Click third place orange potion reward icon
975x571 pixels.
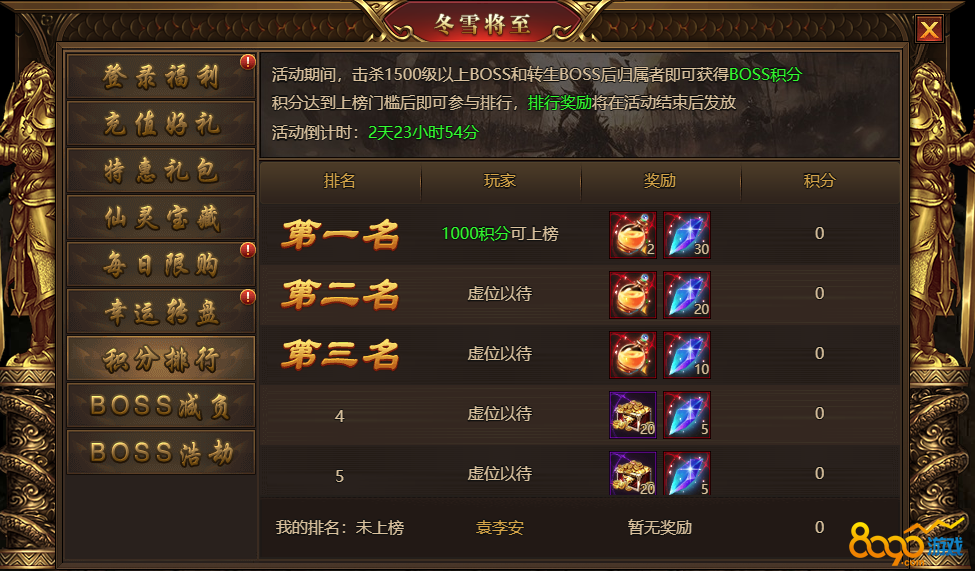point(632,355)
